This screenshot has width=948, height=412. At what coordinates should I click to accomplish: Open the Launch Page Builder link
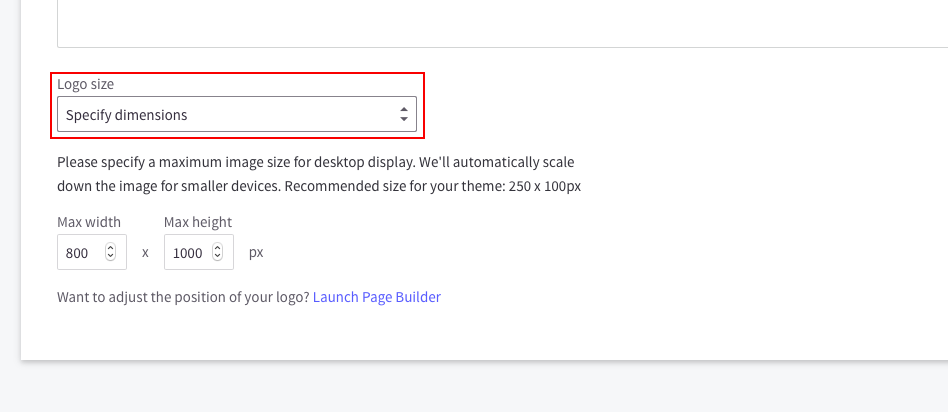click(376, 297)
